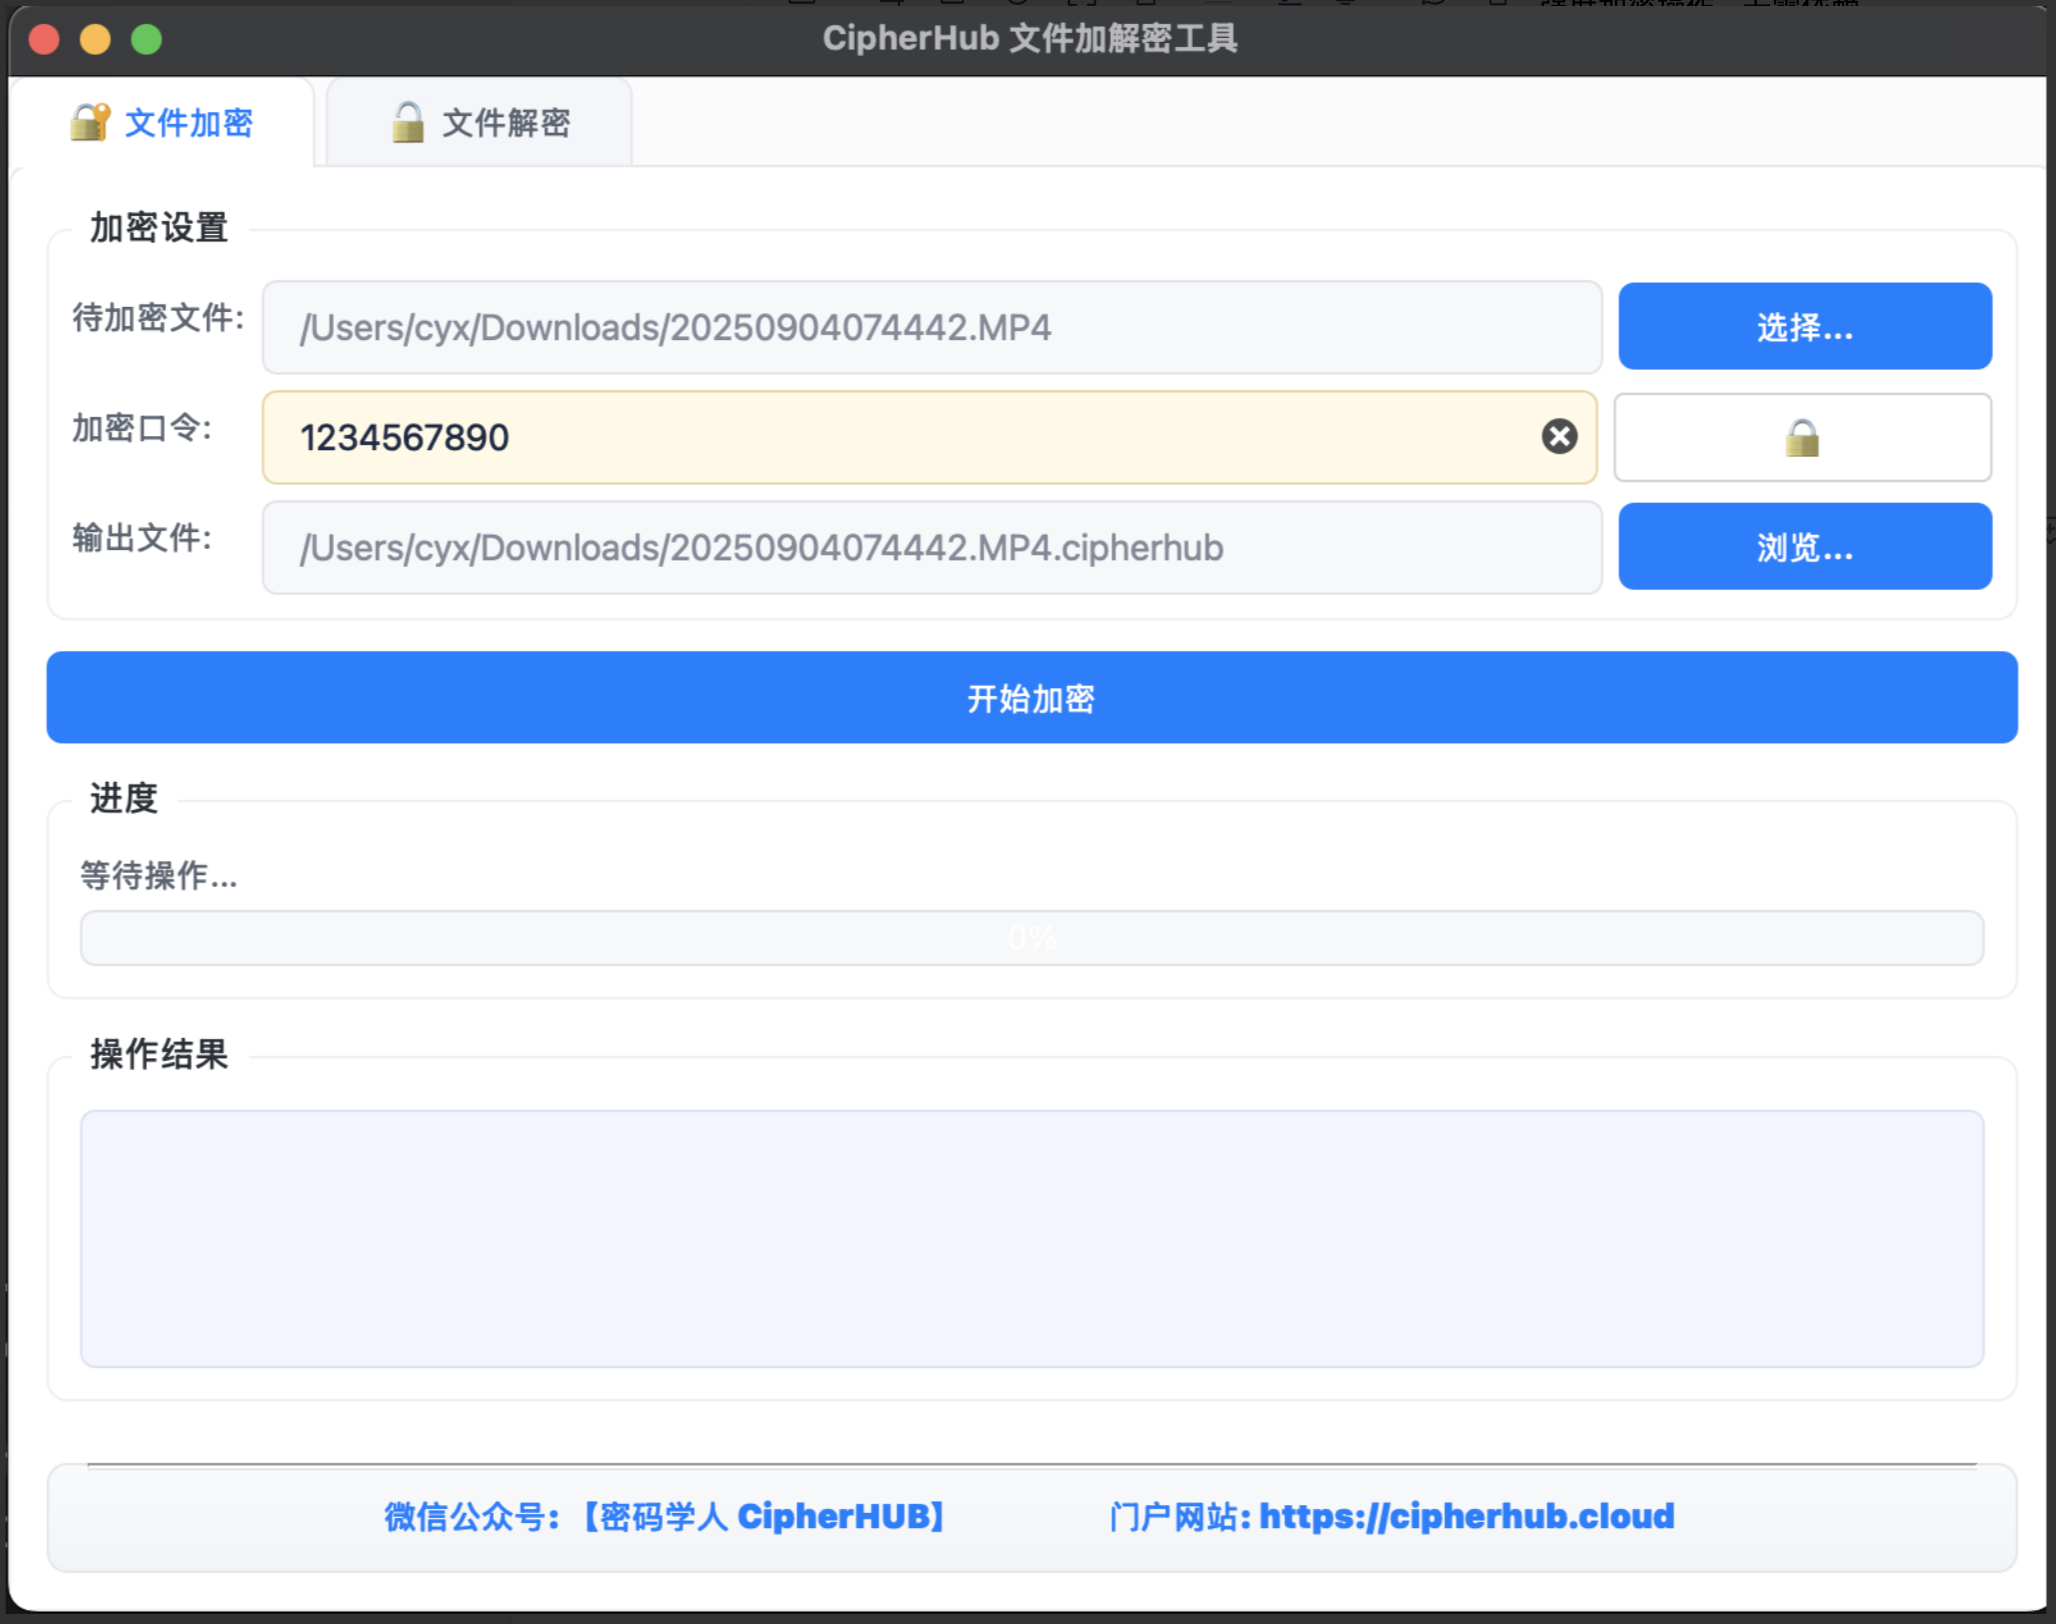Click the yellow minimize window button
The width and height of the screenshot is (2056, 1624).
(x=96, y=39)
